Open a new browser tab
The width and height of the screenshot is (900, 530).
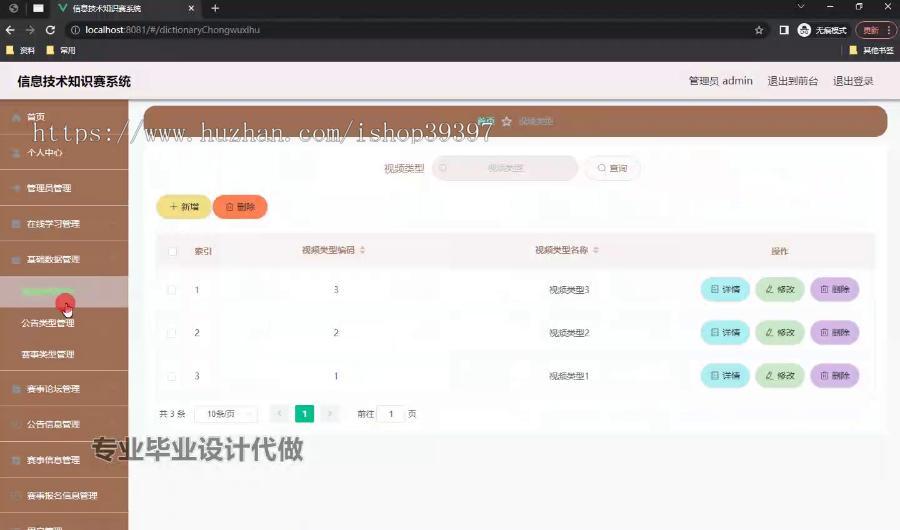[x=215, y=8]
